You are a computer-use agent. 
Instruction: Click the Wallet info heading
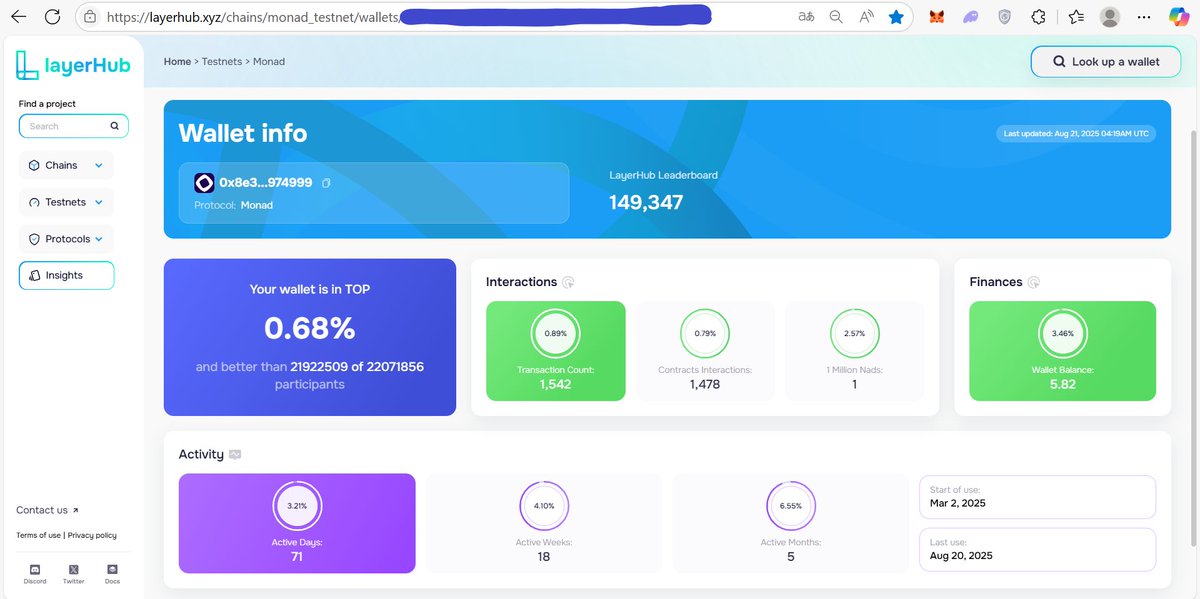tap(243, 133)
